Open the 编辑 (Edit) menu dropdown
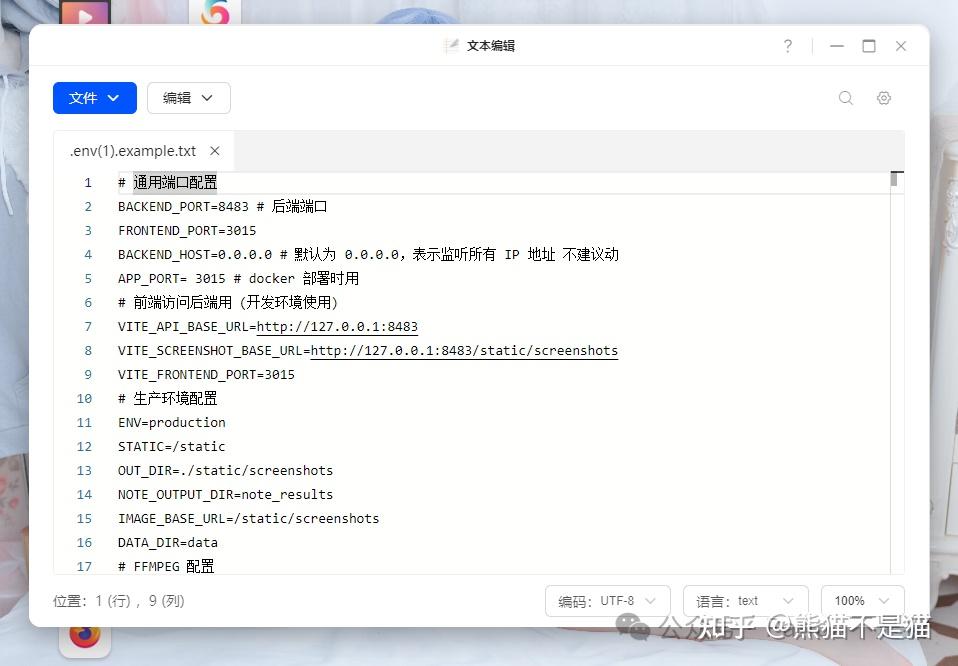 188,98
